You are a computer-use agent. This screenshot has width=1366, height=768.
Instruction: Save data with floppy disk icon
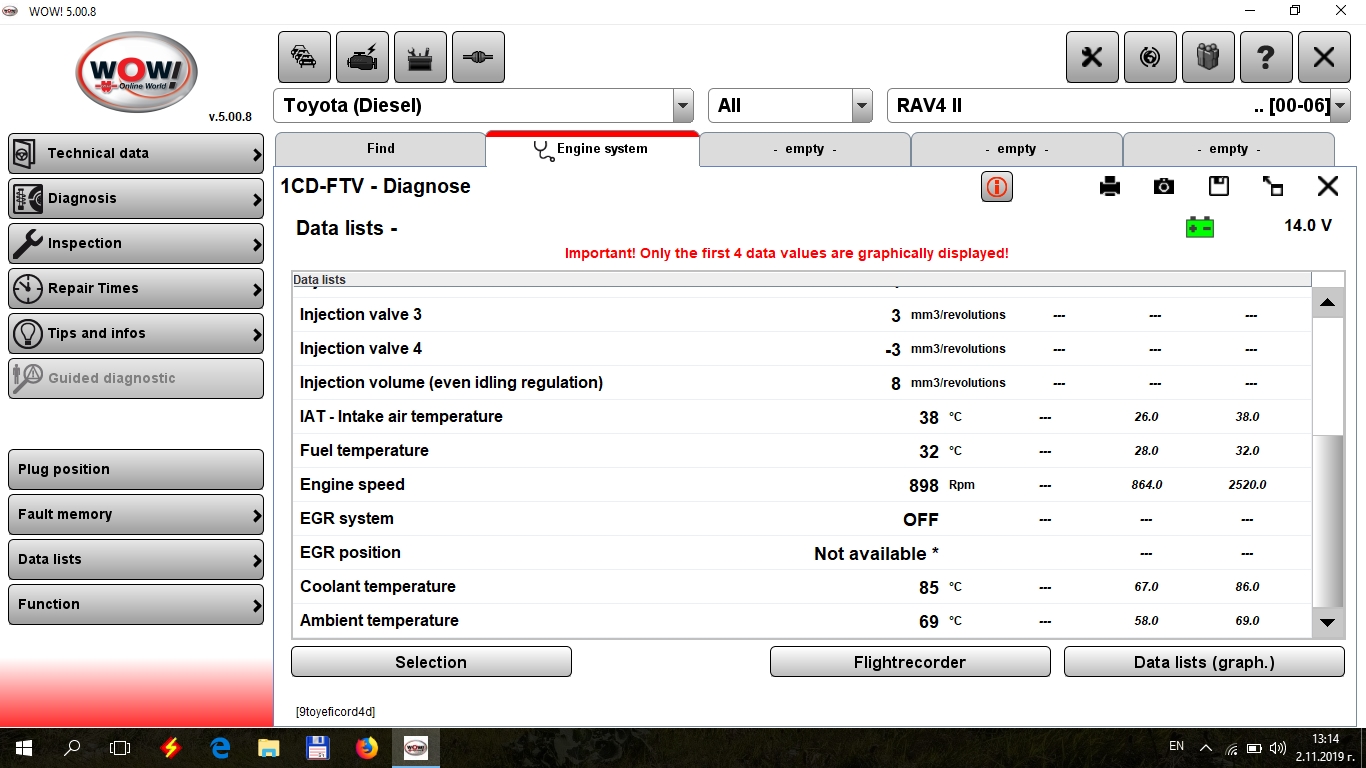click(1218, 186)
